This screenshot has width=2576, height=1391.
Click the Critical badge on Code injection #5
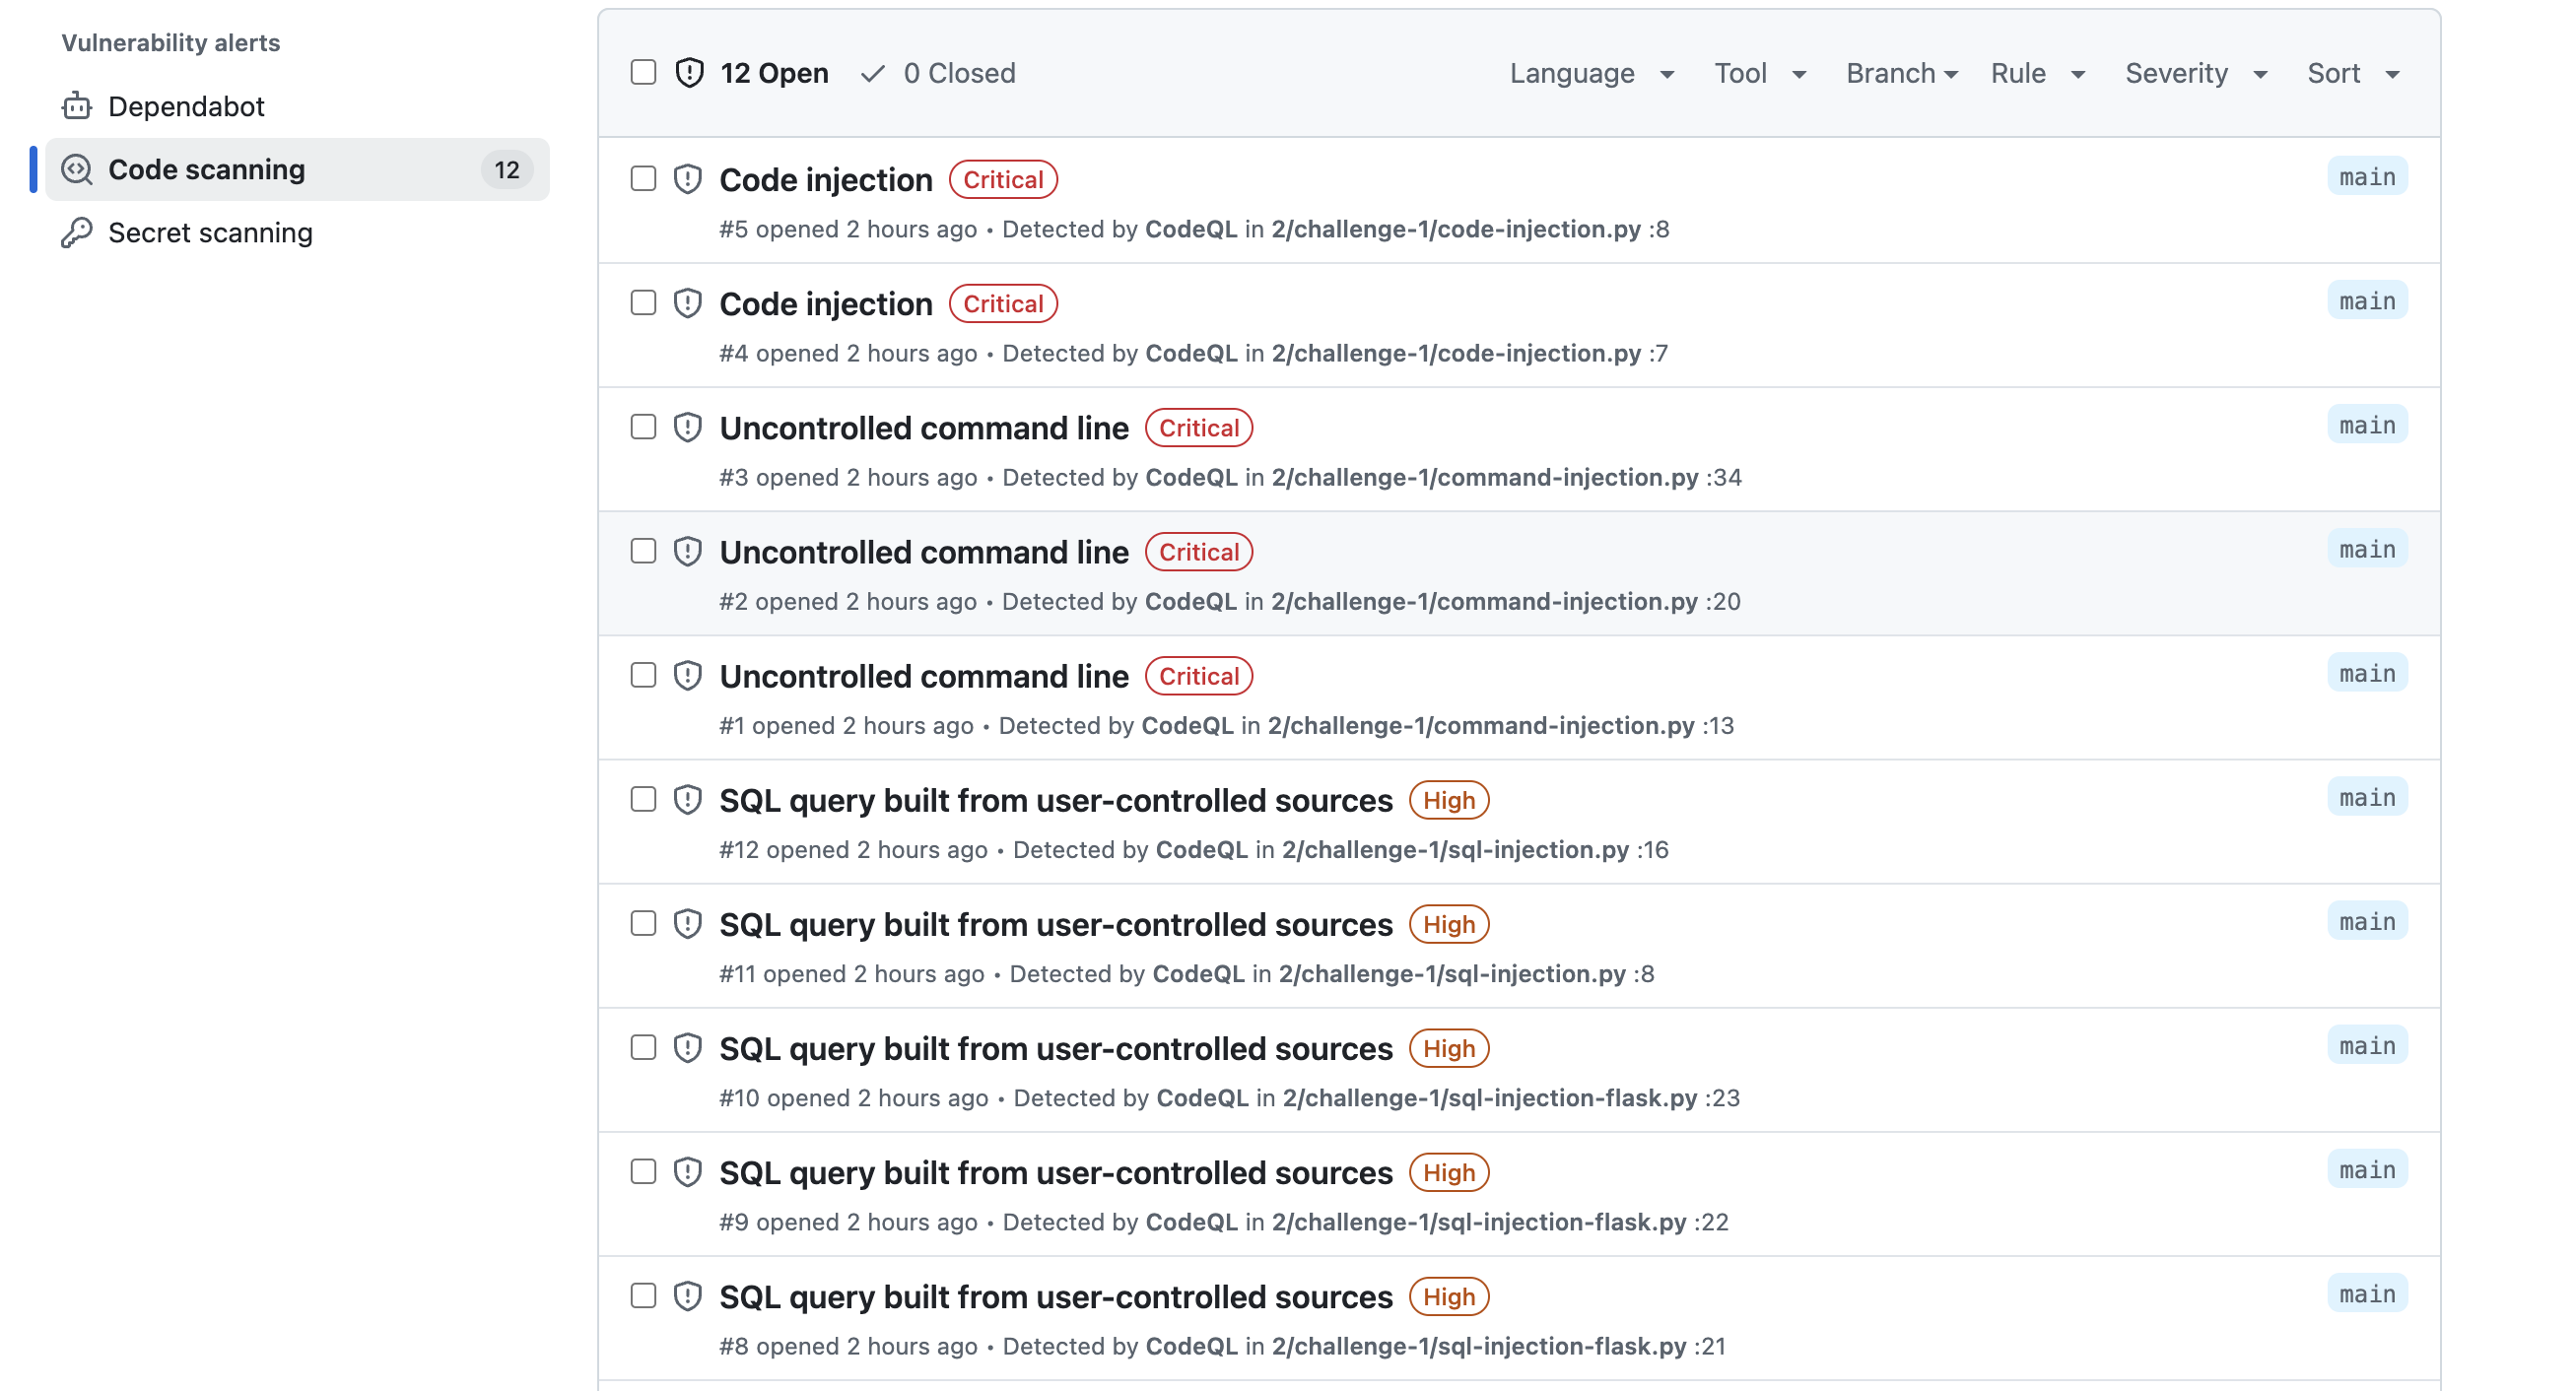click(1002, 180)
